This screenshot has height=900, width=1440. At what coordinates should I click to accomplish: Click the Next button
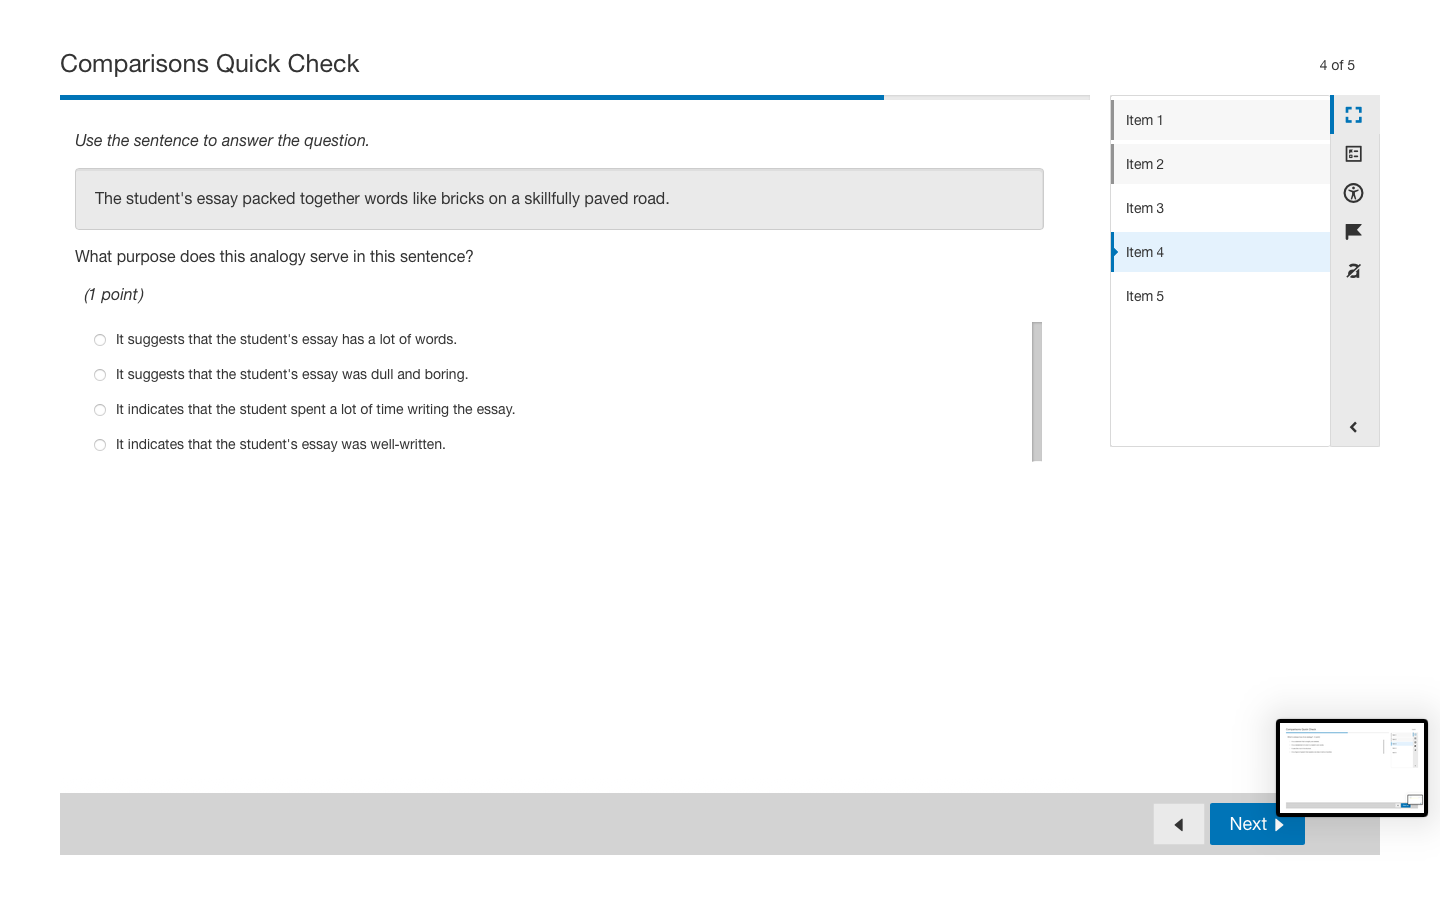coord(1257,824)
